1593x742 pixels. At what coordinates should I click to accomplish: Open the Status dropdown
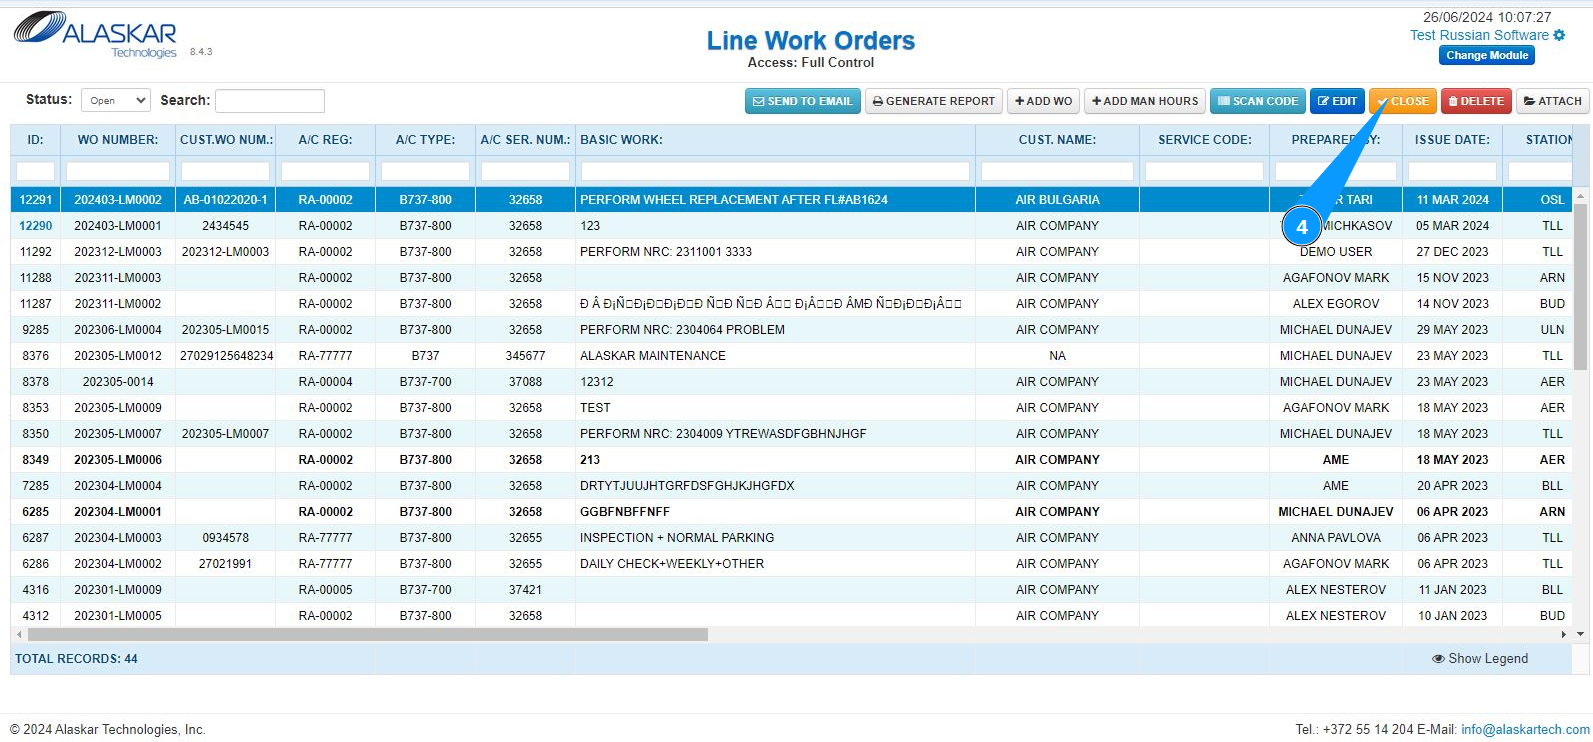(x=116, y=100)
